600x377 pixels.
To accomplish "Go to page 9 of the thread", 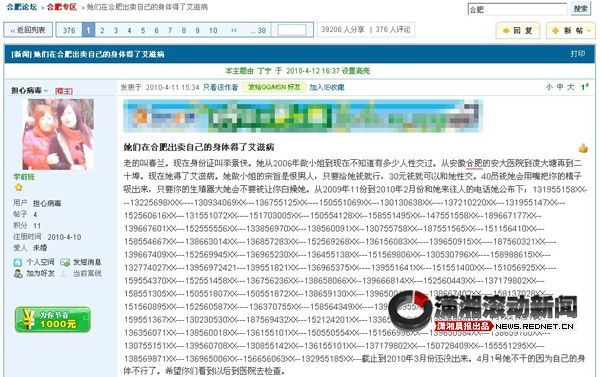I will tap(197, 30).
